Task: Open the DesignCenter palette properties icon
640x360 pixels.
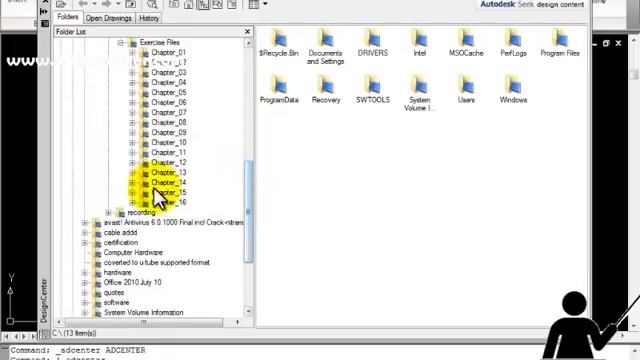Action: pos(44,24)
